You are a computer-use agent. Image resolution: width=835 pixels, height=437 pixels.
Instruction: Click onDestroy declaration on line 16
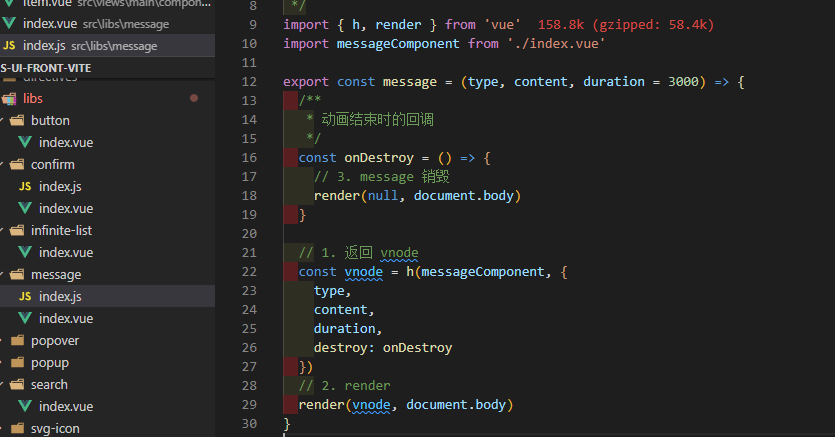[379, 158]
